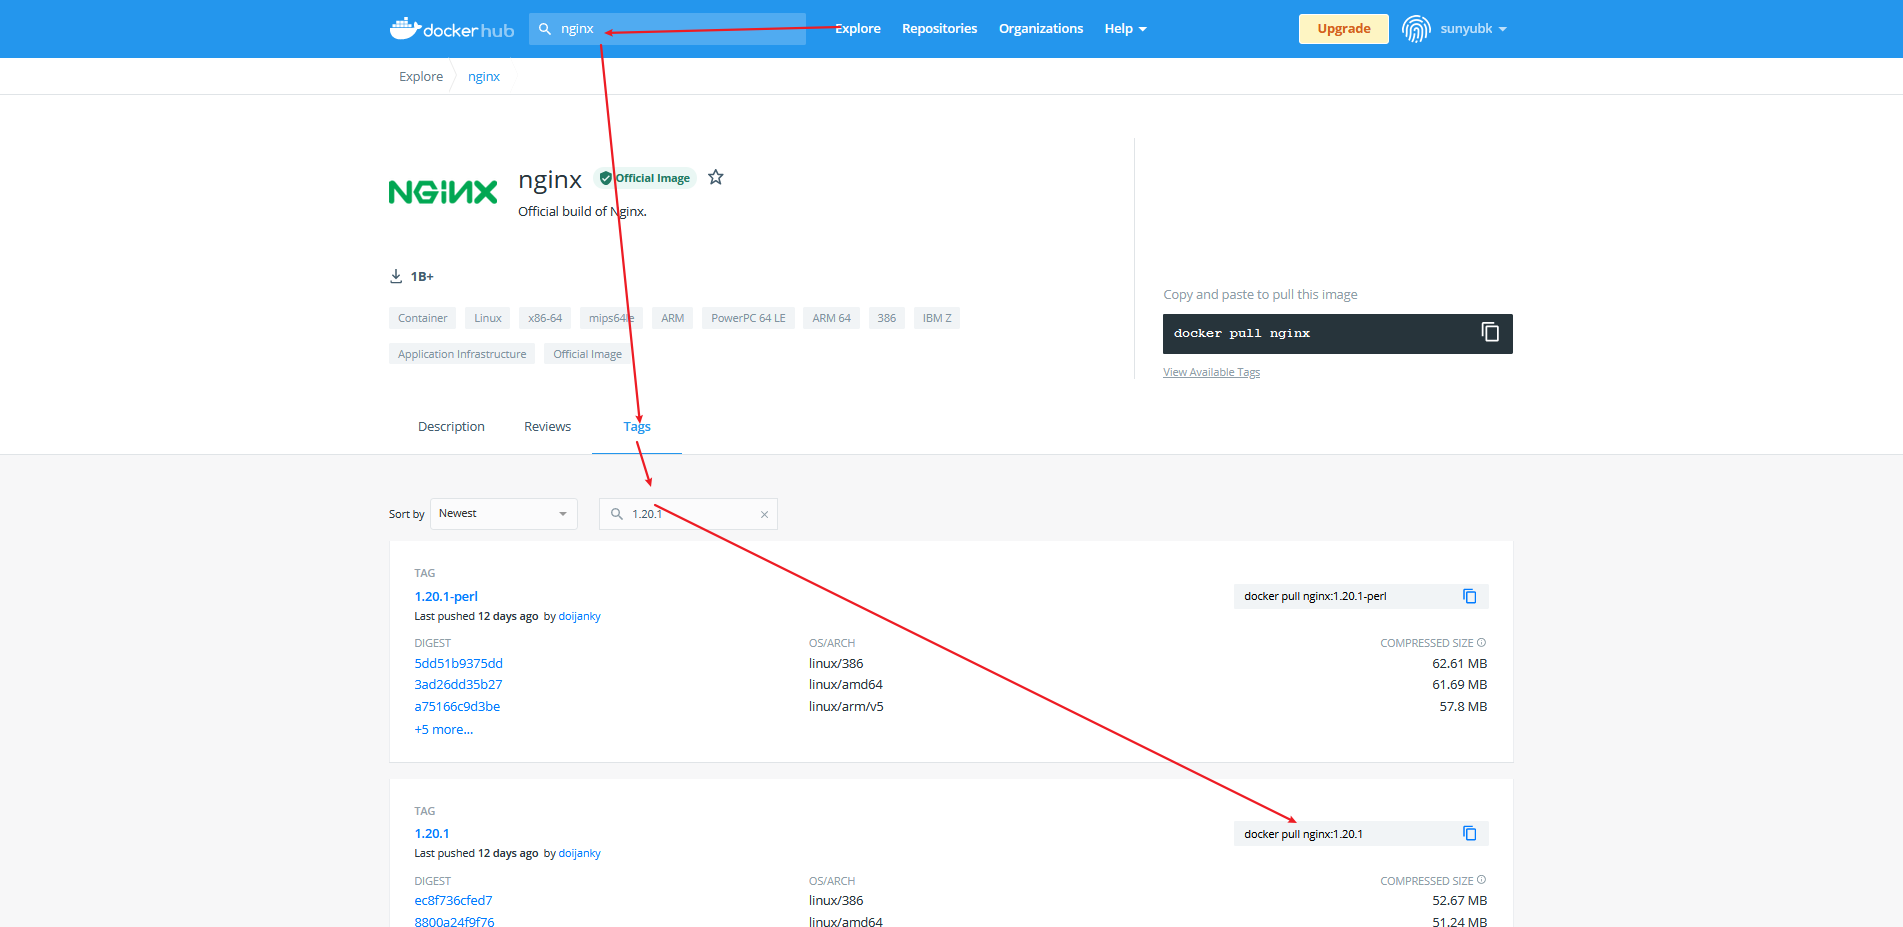Click the 52.67 MB size value
Image resolution: width=1903 pixels, height=927 pixels.
coord(1460,901)
